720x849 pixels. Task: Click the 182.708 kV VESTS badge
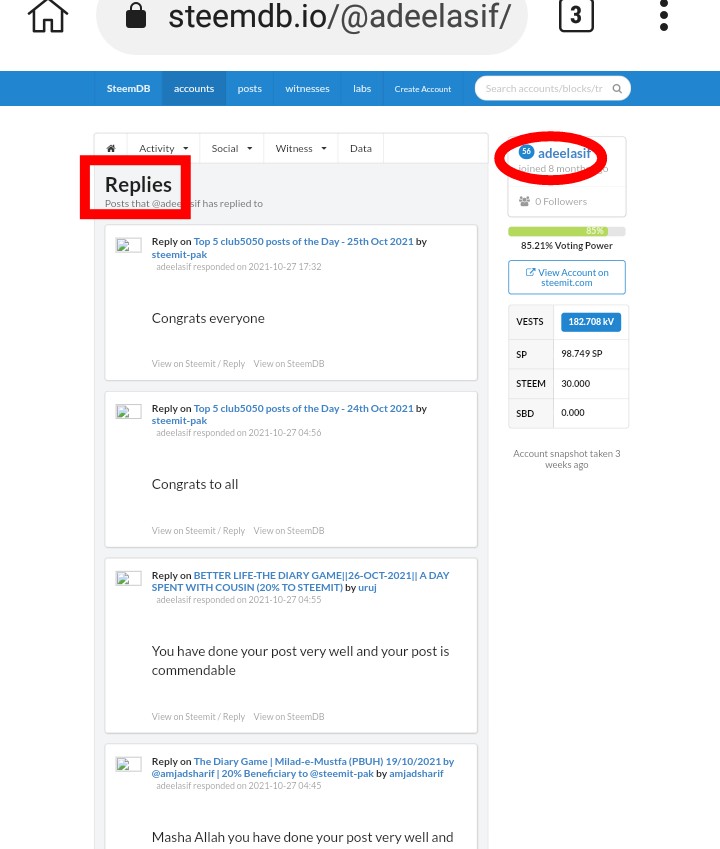591,322
